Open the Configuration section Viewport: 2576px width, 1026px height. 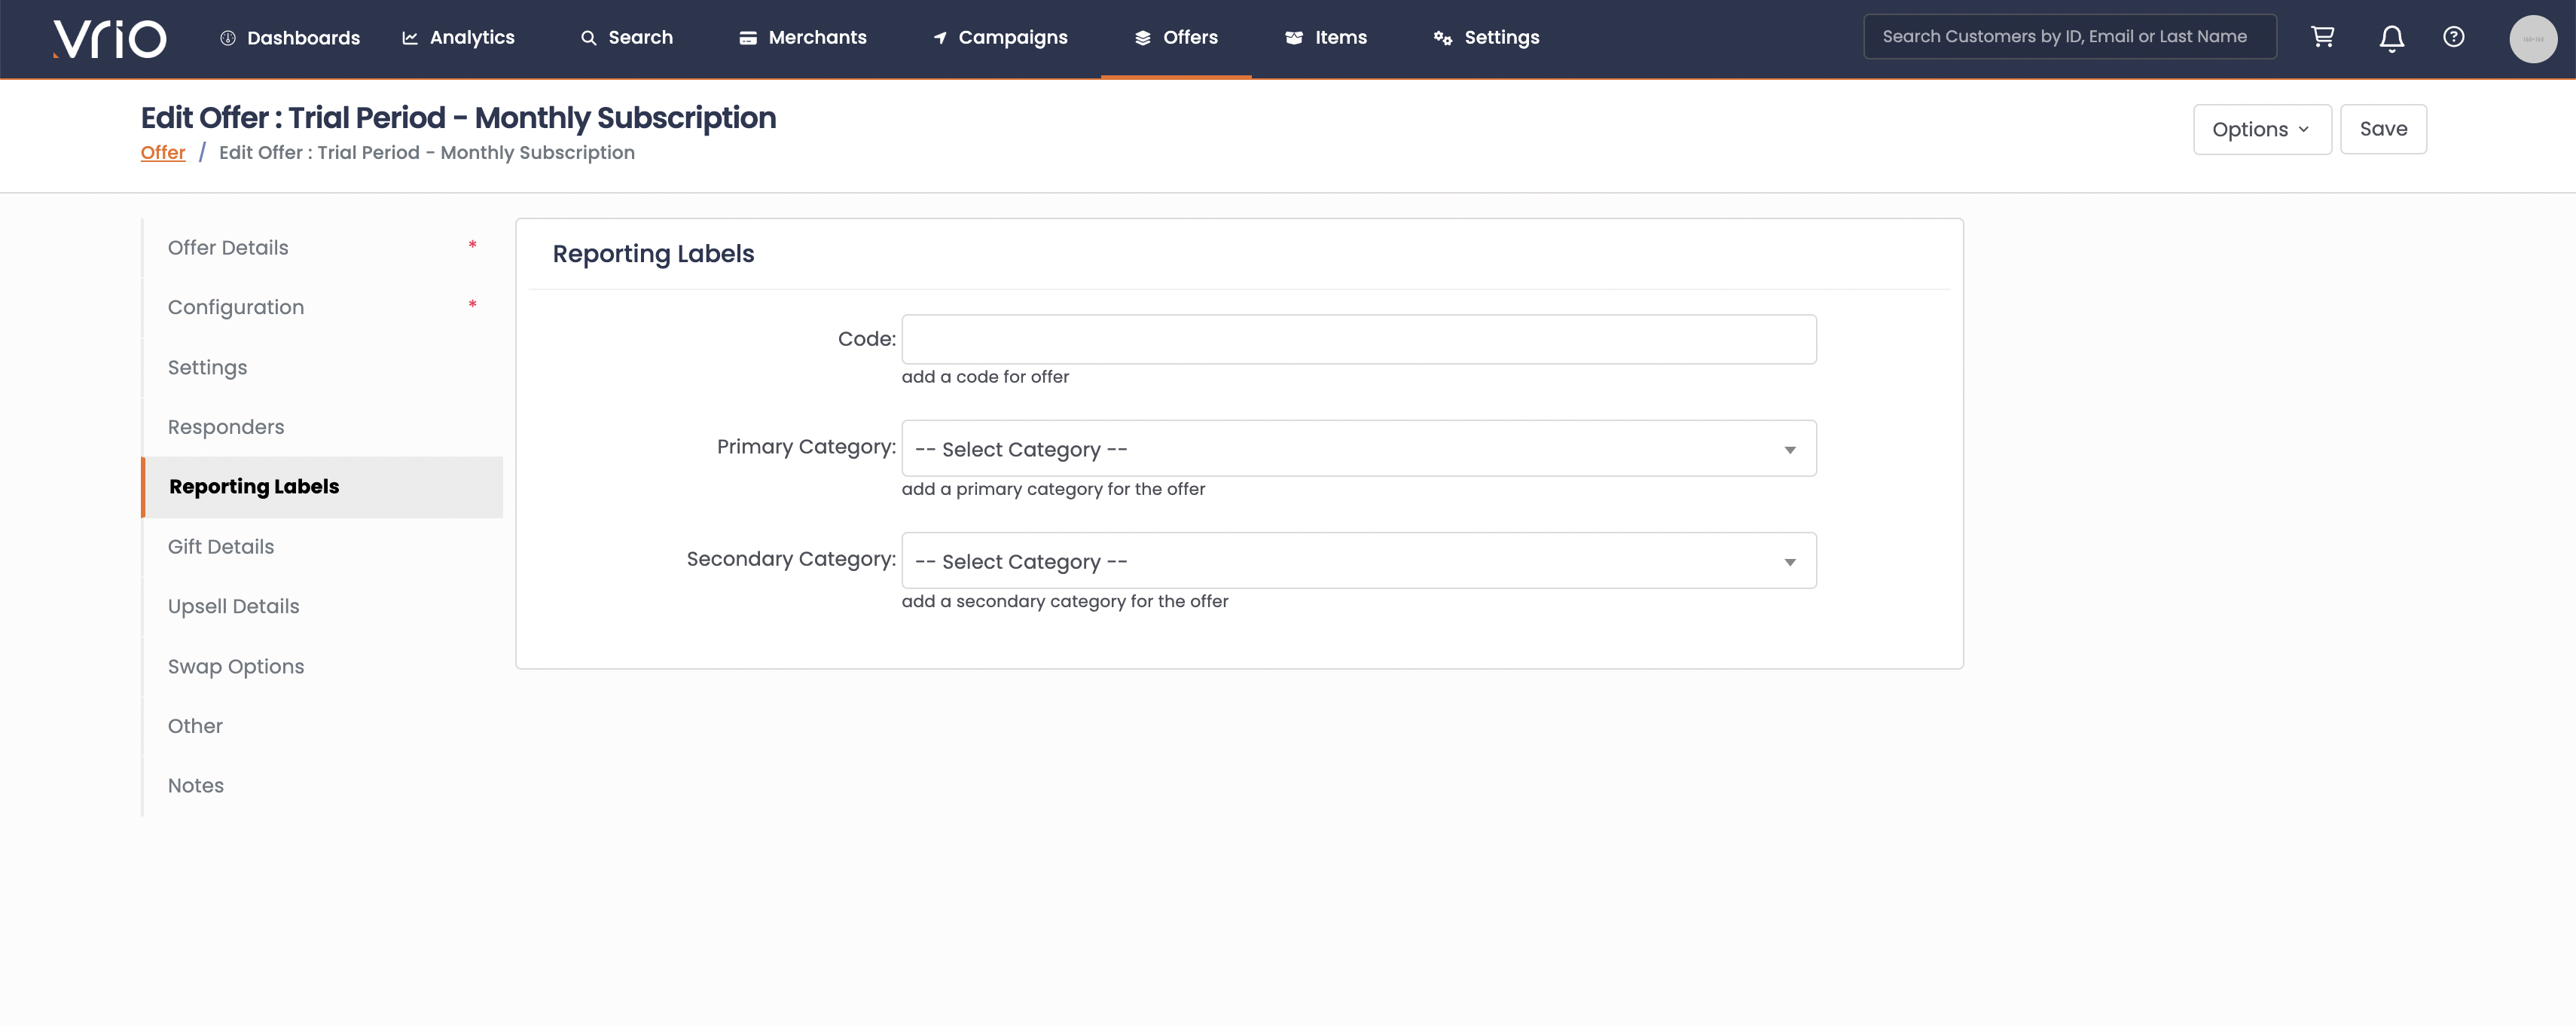[x=322, y=308]
